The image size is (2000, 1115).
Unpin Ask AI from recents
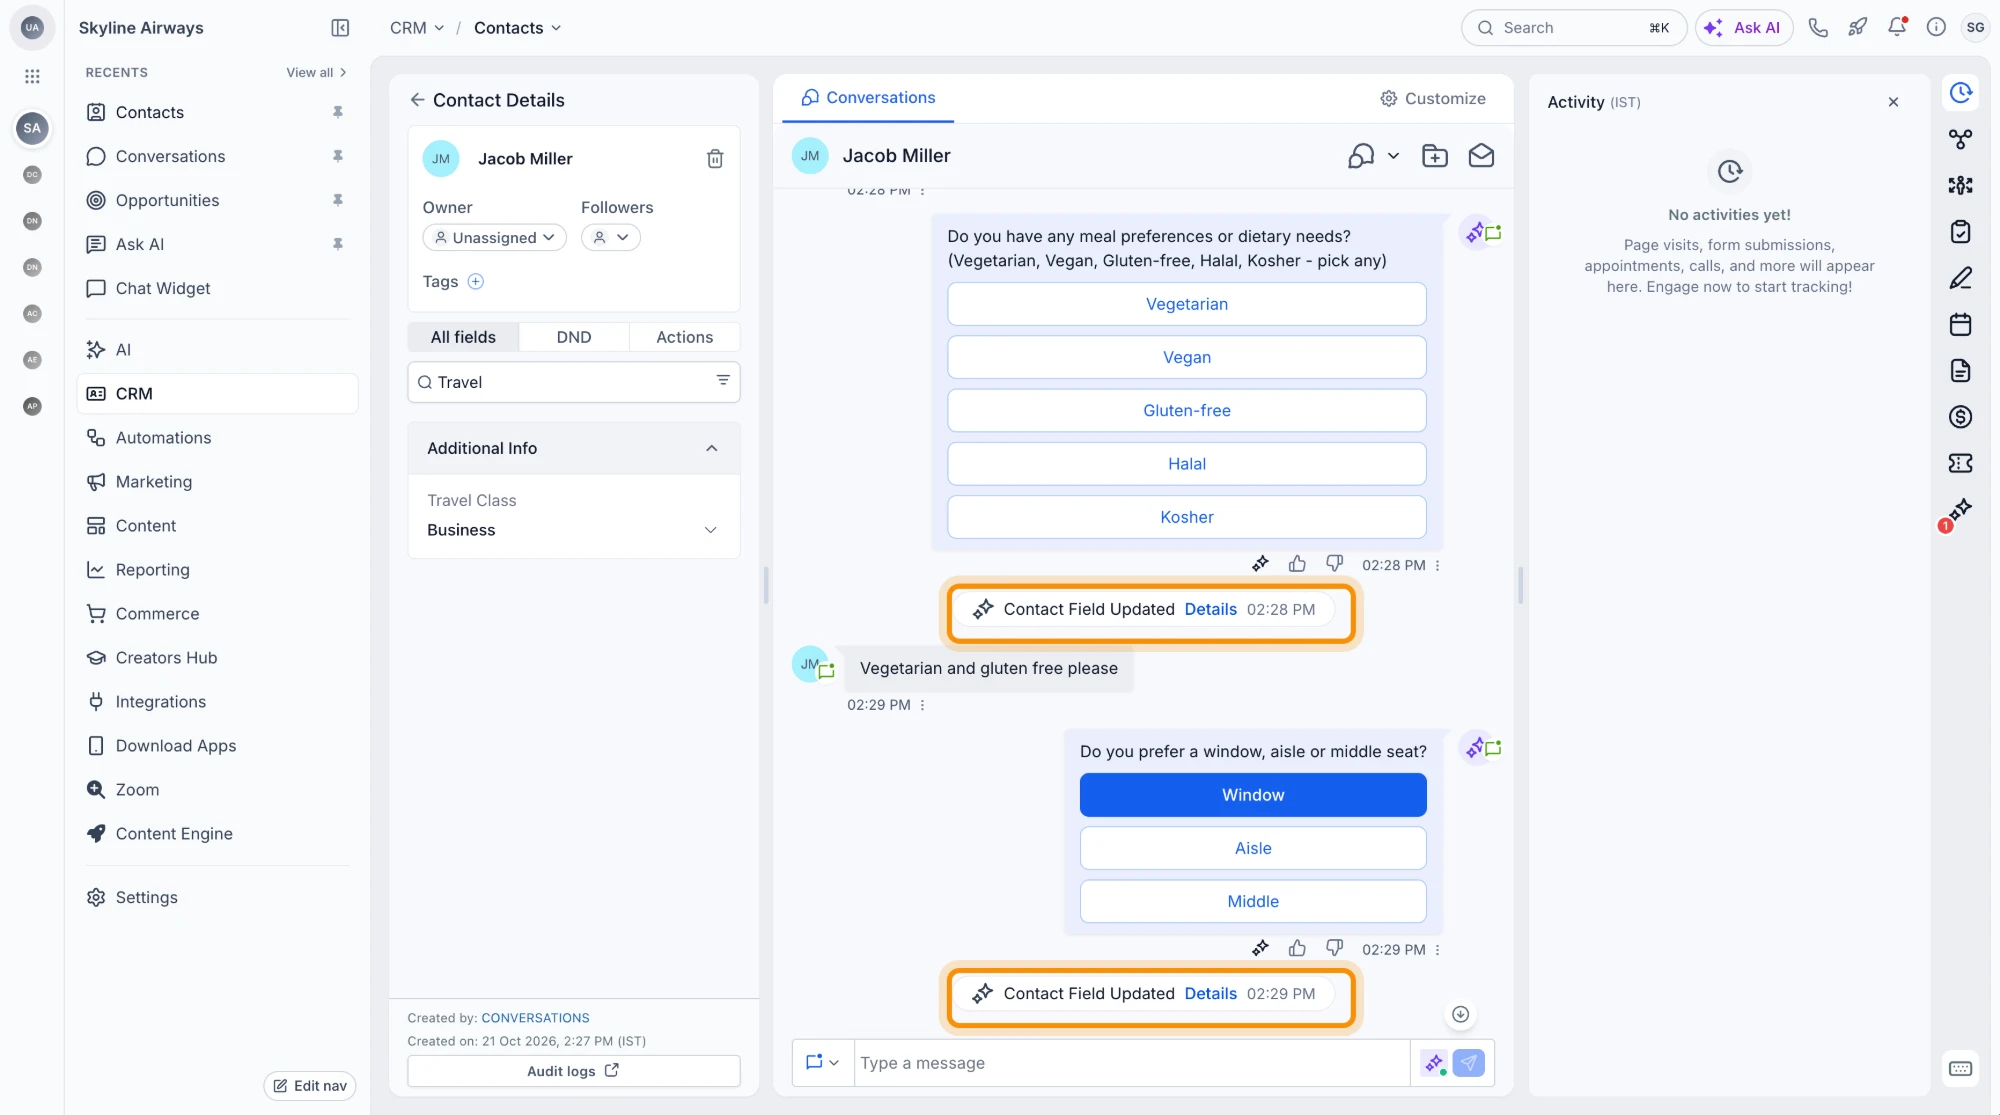click(338, 244)
